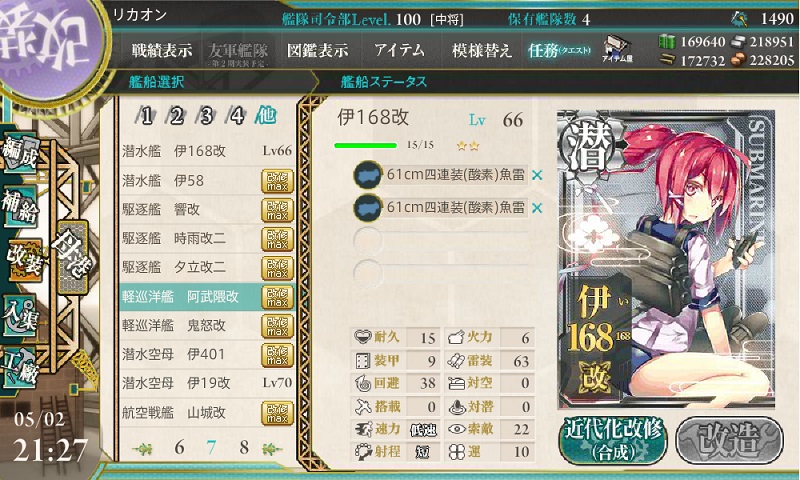Screen dimensions: 800x480
Task: Open the 図鑑表示 encyclopedia menu
Action: [x=317, y=50]
